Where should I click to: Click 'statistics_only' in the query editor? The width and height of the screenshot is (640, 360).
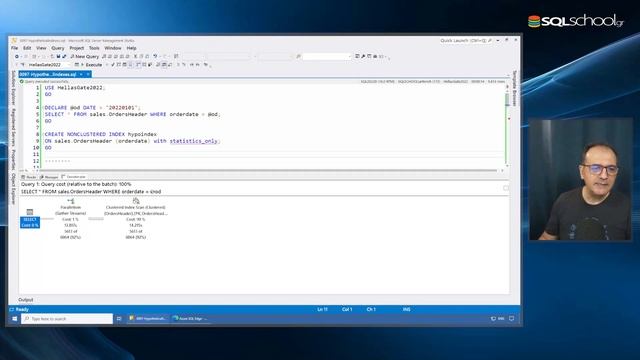[193, 141]
